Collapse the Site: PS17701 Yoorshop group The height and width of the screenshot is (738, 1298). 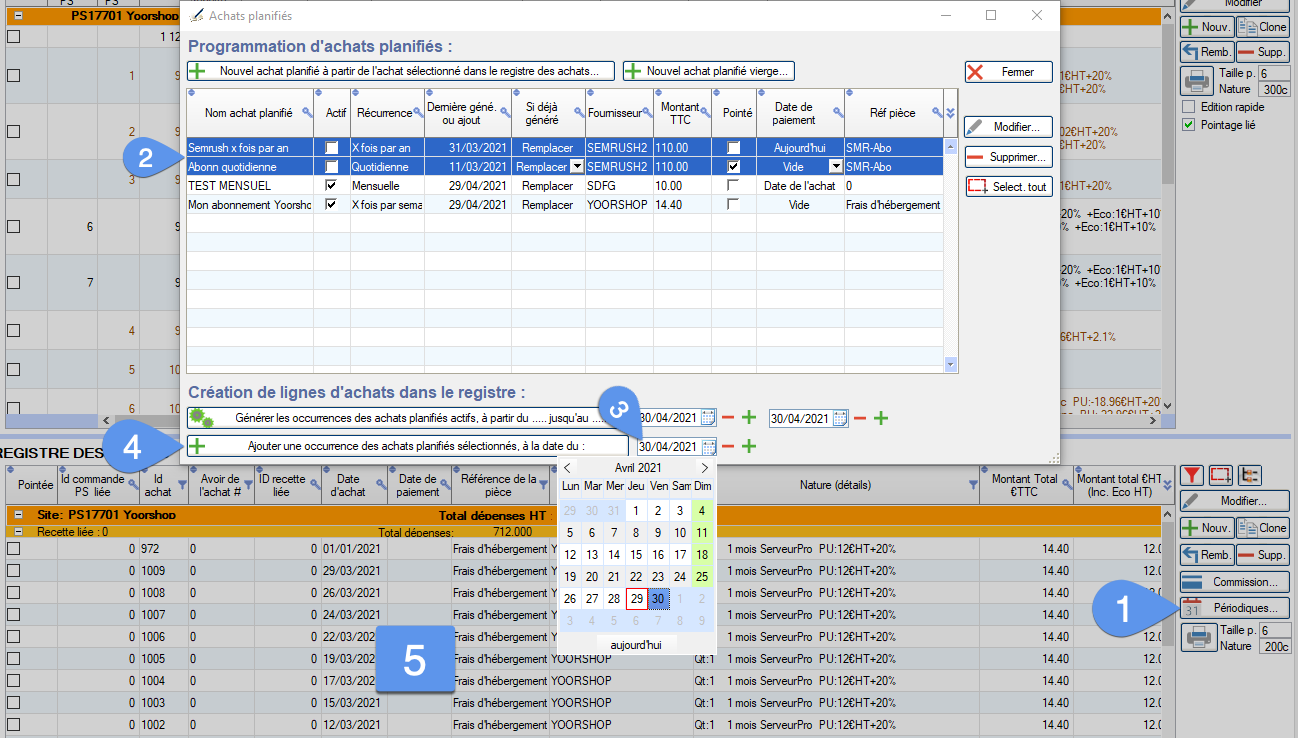pyautogui.click(x=18, y=515)
